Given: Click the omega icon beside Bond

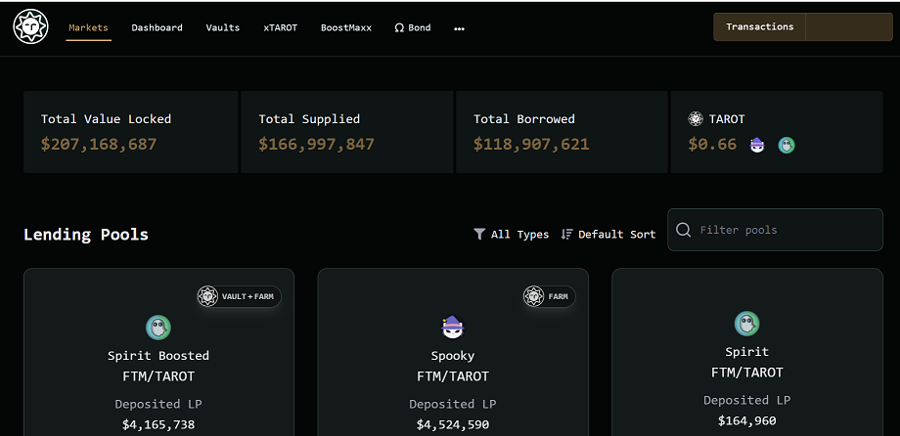Looking at the screenshot, I should (399, 28).
